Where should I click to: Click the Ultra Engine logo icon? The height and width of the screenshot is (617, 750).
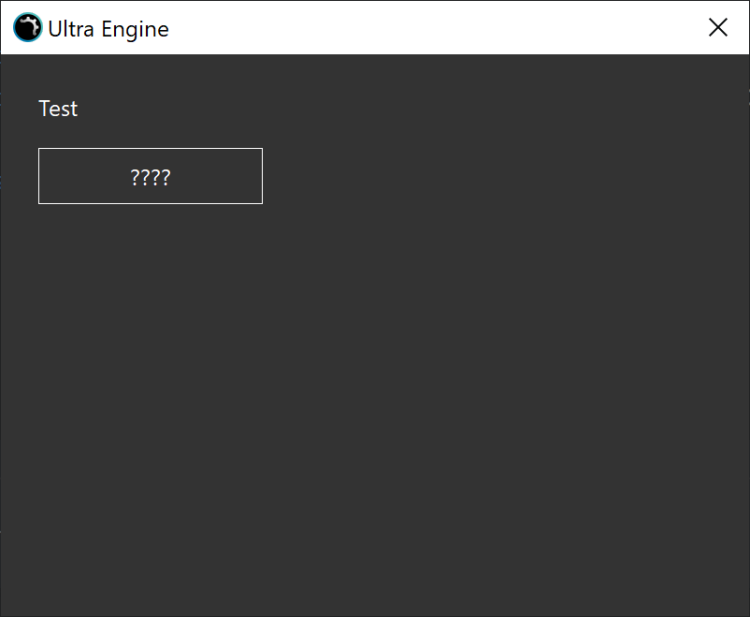28,28
